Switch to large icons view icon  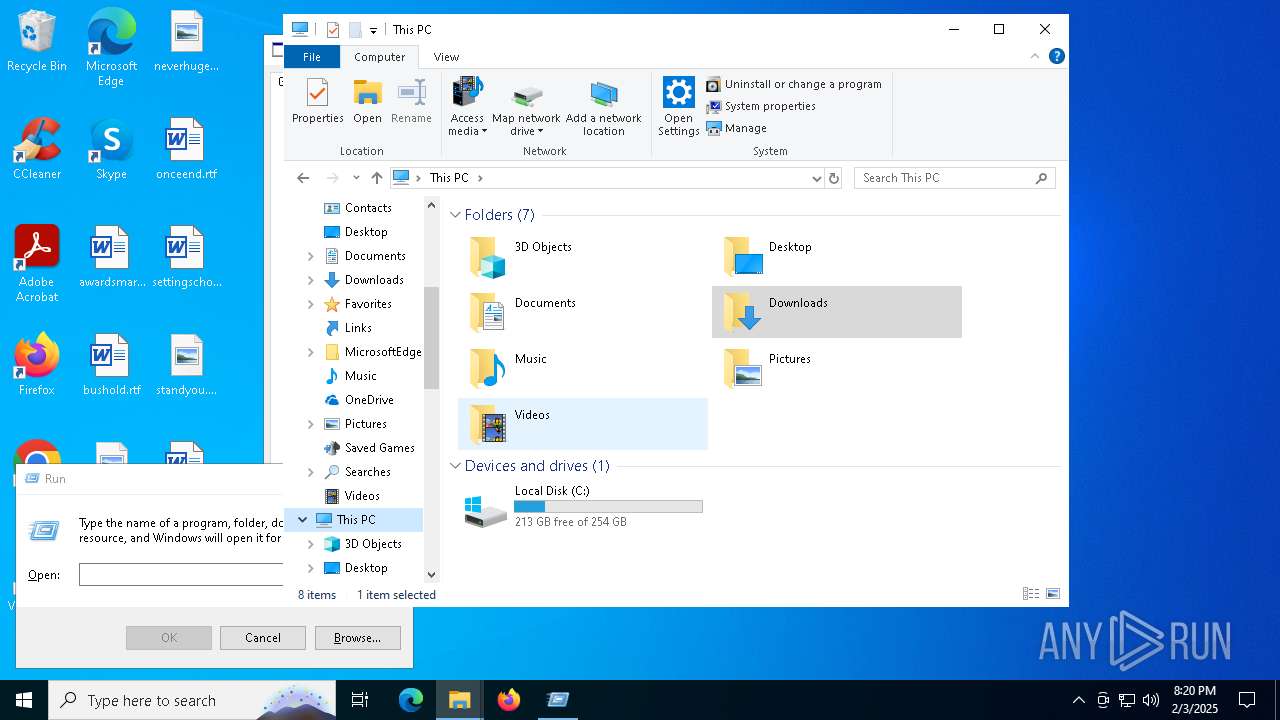pos(1052,594)
